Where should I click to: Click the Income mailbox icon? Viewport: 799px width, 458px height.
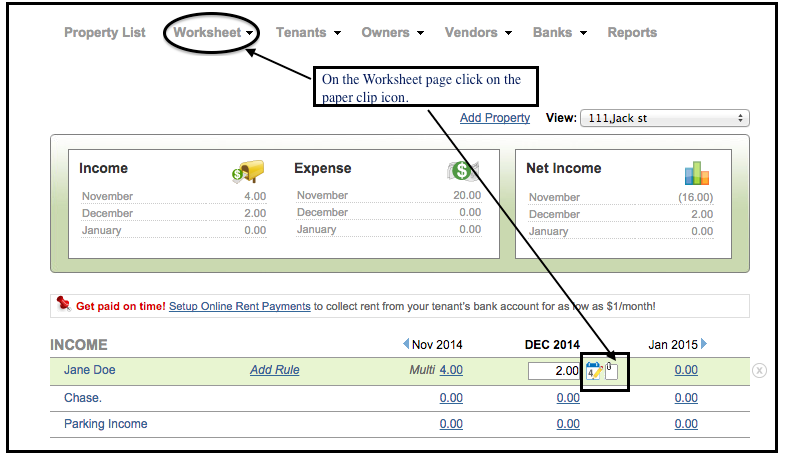tap(248, 172)
